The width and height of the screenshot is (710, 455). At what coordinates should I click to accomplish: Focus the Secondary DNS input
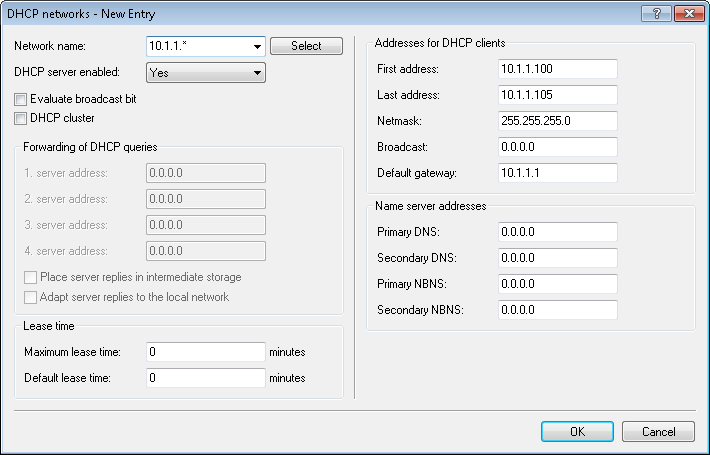pyautogui.click(x=557, y=258)
